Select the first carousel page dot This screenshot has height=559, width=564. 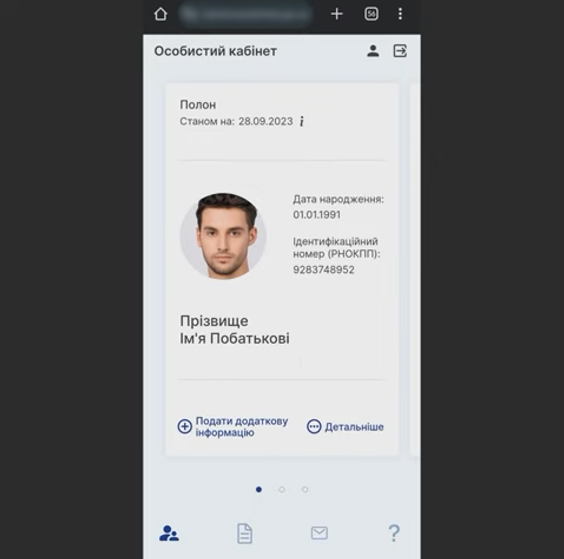259,490
